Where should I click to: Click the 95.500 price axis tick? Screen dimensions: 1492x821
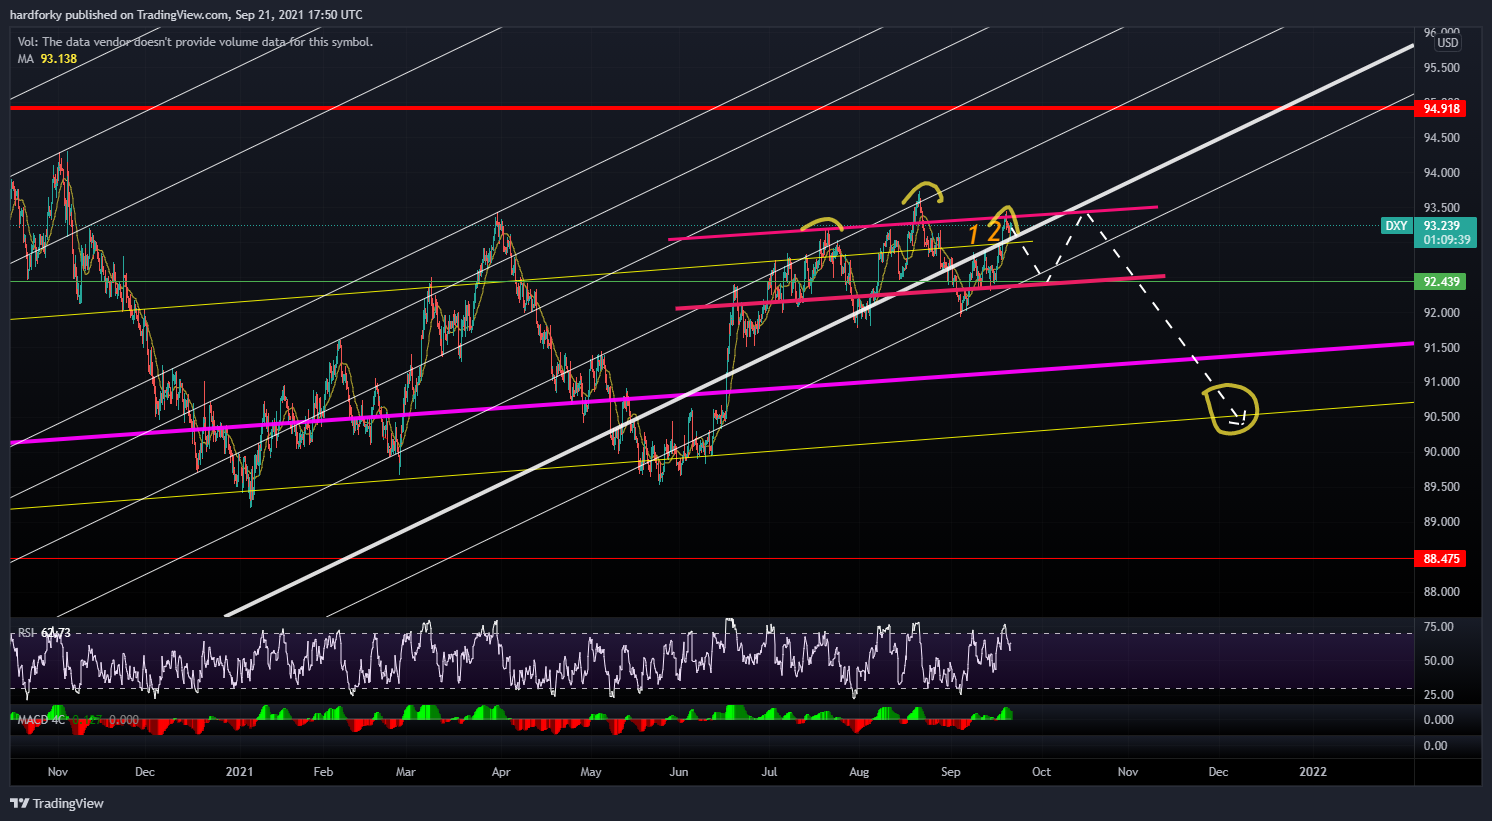[x=1441, y=68]
